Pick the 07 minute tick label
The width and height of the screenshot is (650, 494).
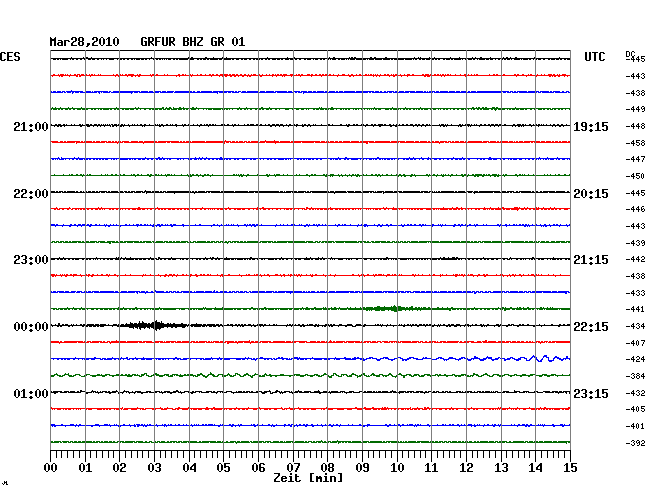pos(293,468)
